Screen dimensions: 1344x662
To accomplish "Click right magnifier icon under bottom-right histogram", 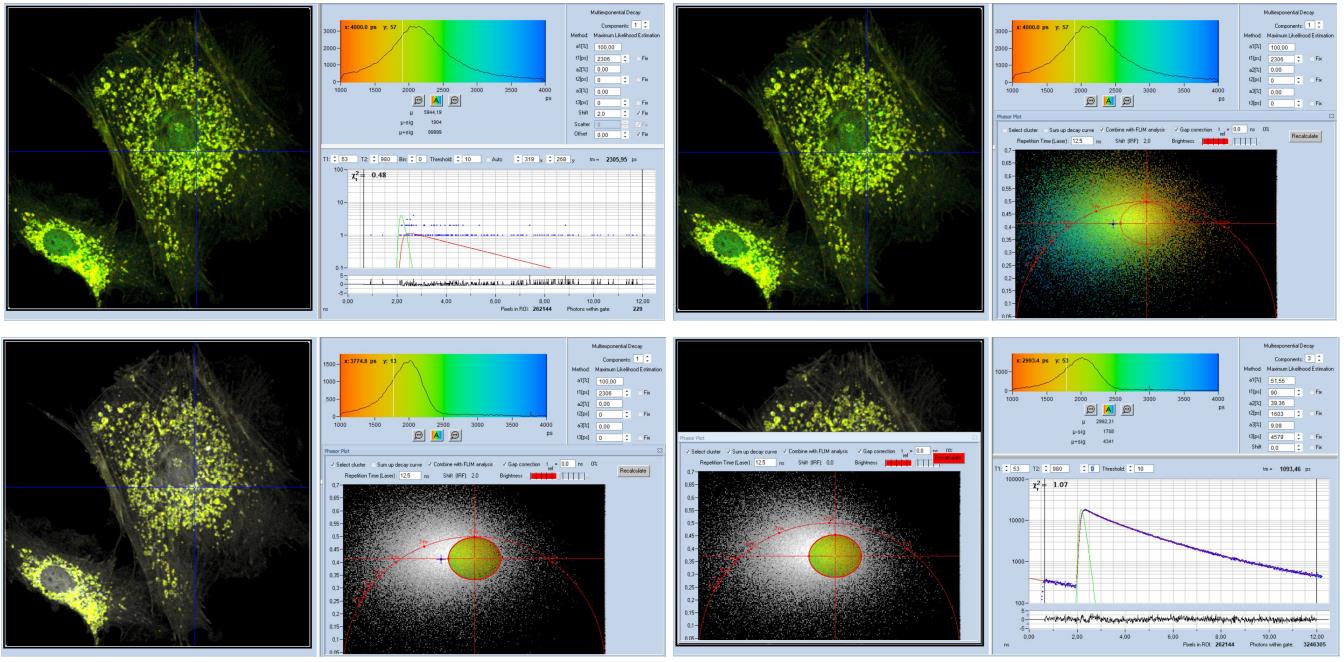I will [x=1126, y=409].
